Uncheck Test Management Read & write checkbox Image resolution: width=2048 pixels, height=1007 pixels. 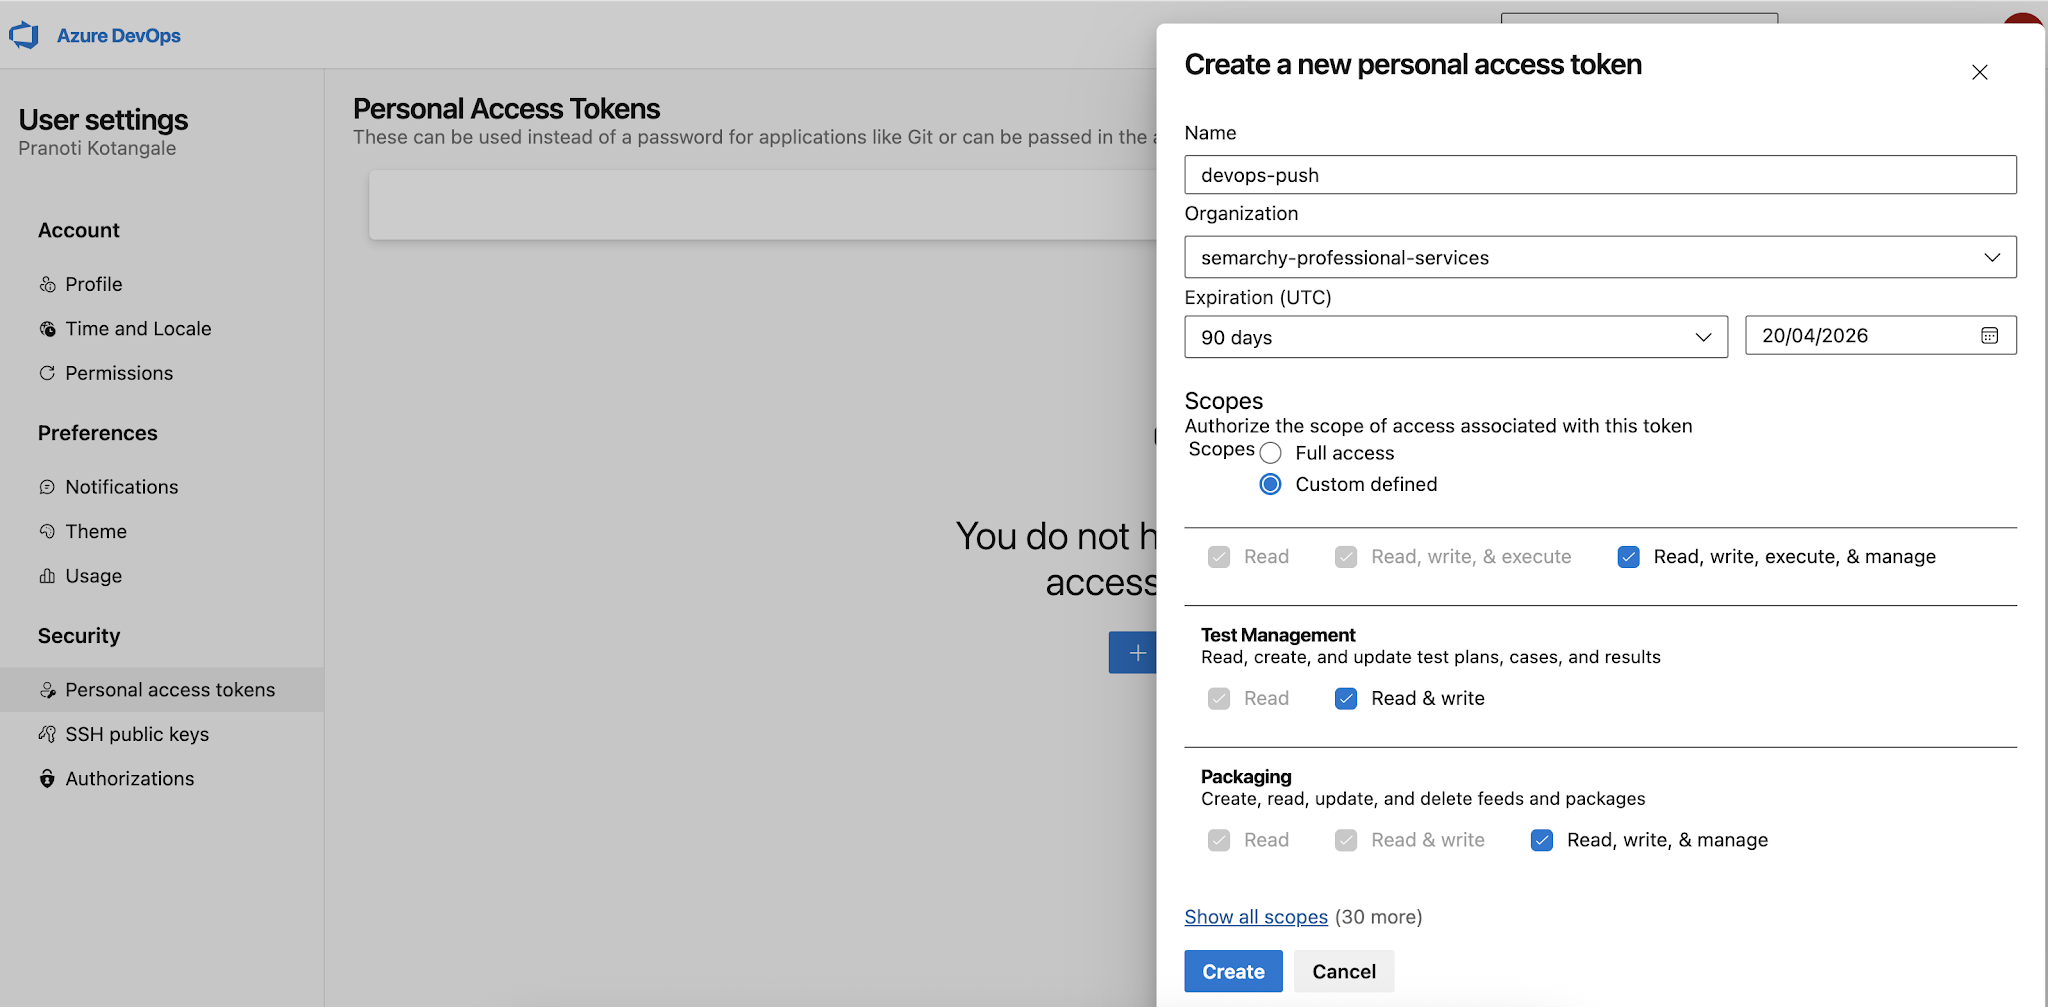(1346, 699)
